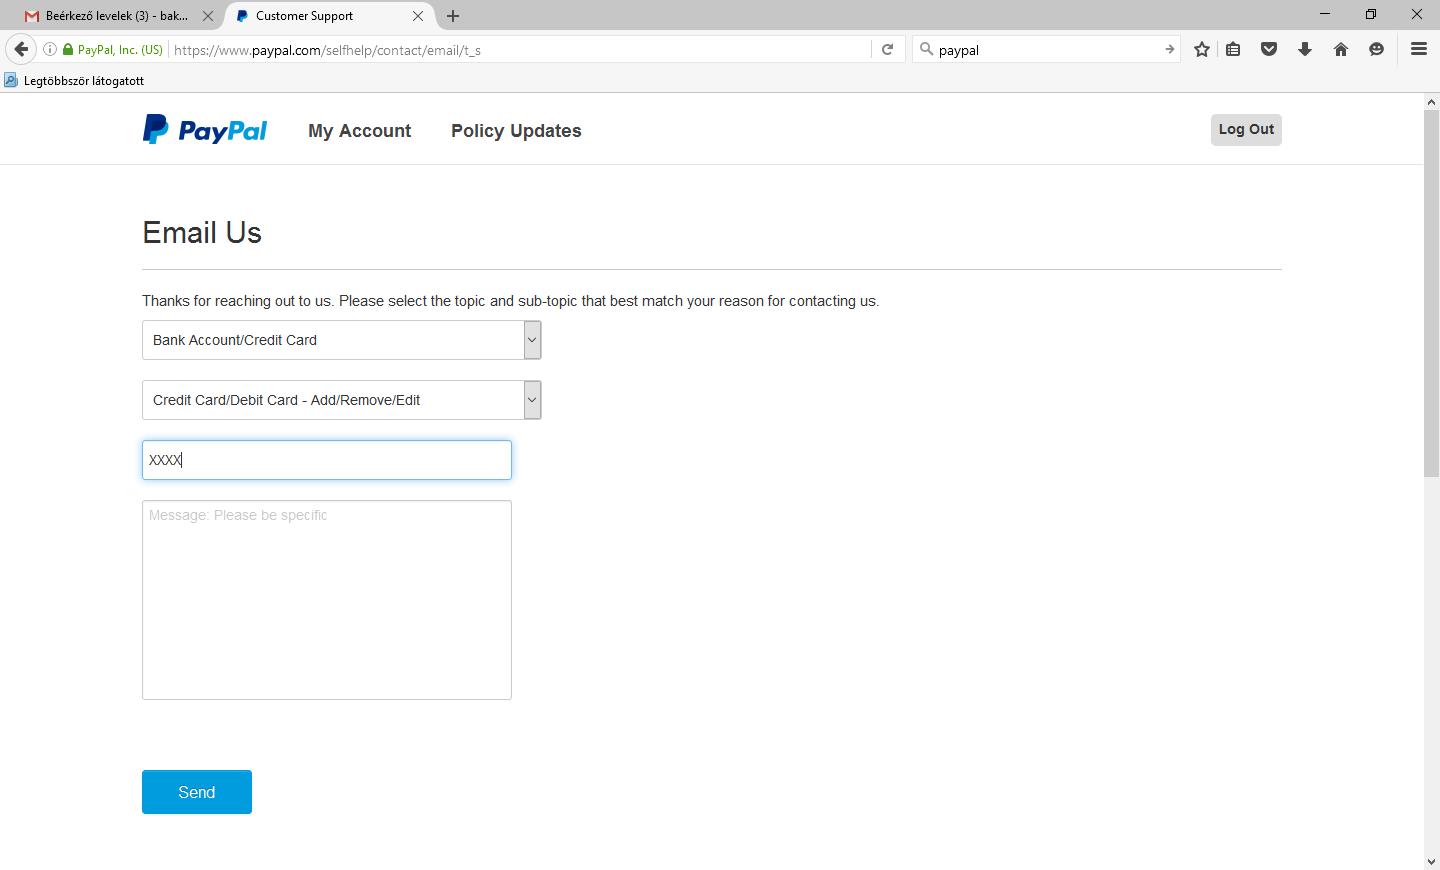Viewport: 1440px width, 870px height.
Task: Send the email with the Send button
Action: point(197,792)
